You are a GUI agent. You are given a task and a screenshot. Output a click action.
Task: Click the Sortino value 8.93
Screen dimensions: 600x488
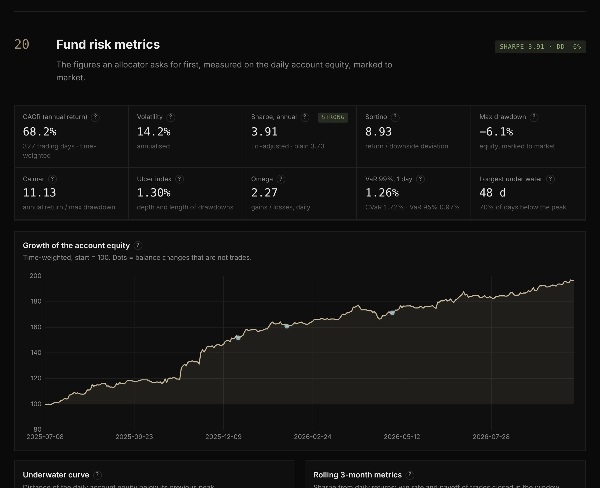click(378, 132)
